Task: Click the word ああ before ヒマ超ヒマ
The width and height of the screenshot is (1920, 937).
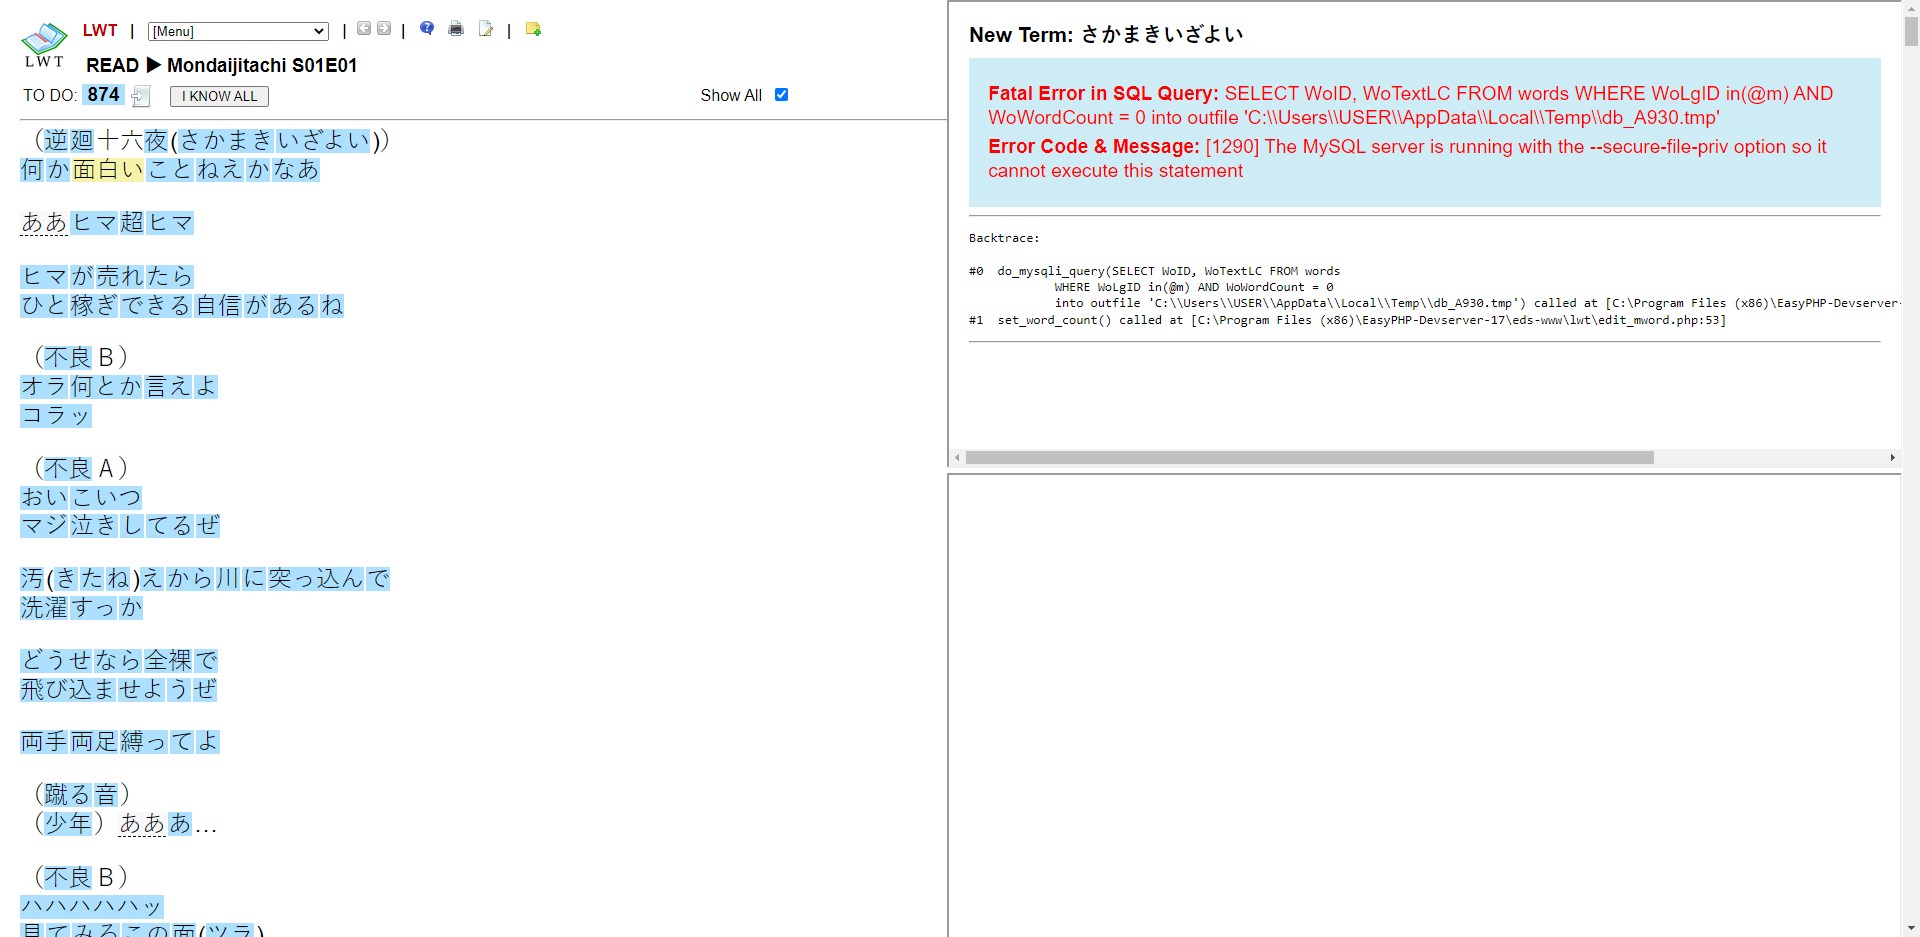Action: 44,222
